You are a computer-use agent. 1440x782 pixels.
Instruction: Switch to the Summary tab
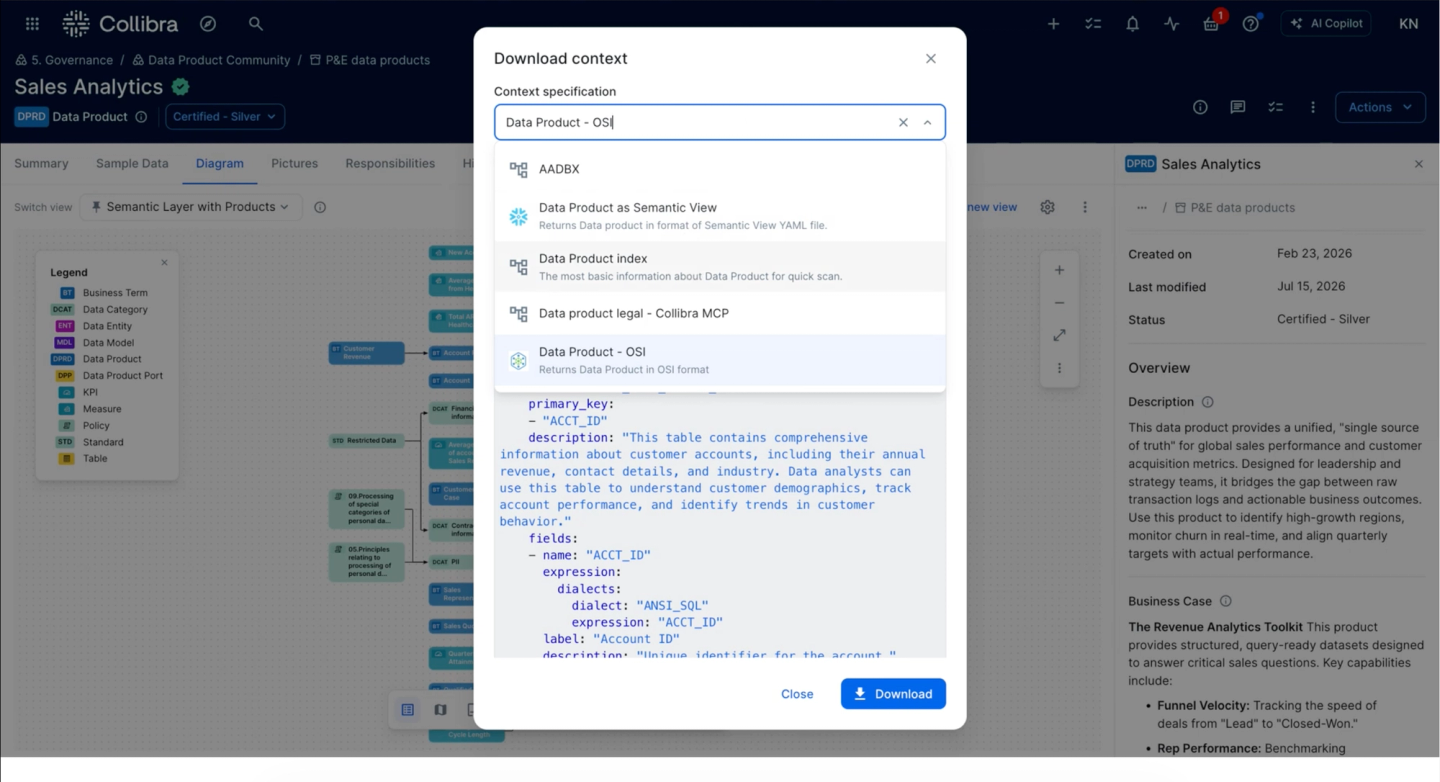click(41, 163)
